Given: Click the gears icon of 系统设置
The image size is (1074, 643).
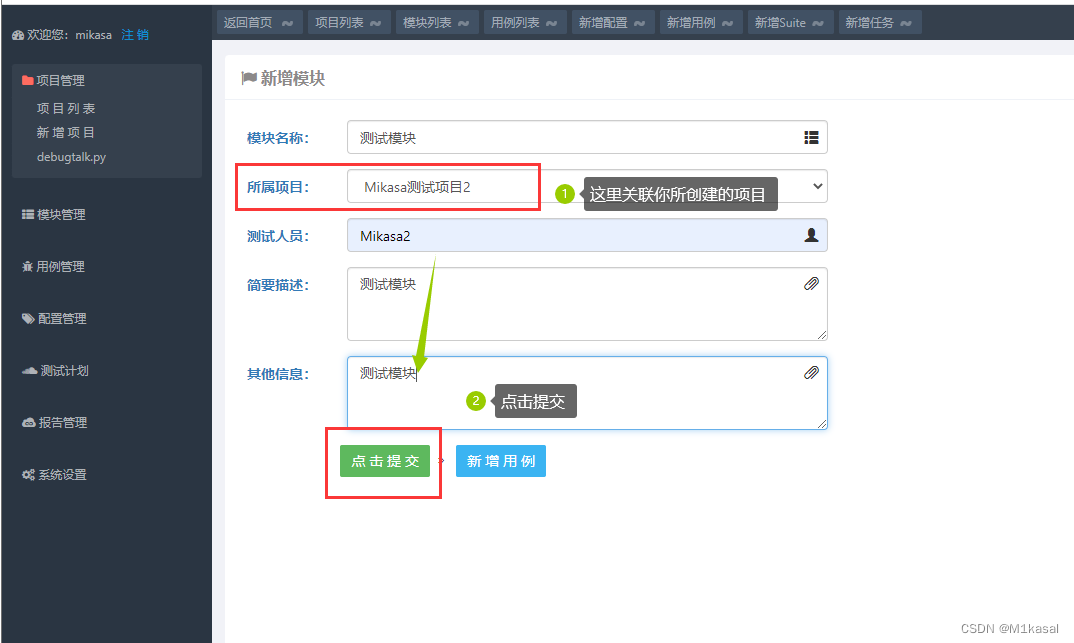Looking at the screenshot, I should click(28, 475).
